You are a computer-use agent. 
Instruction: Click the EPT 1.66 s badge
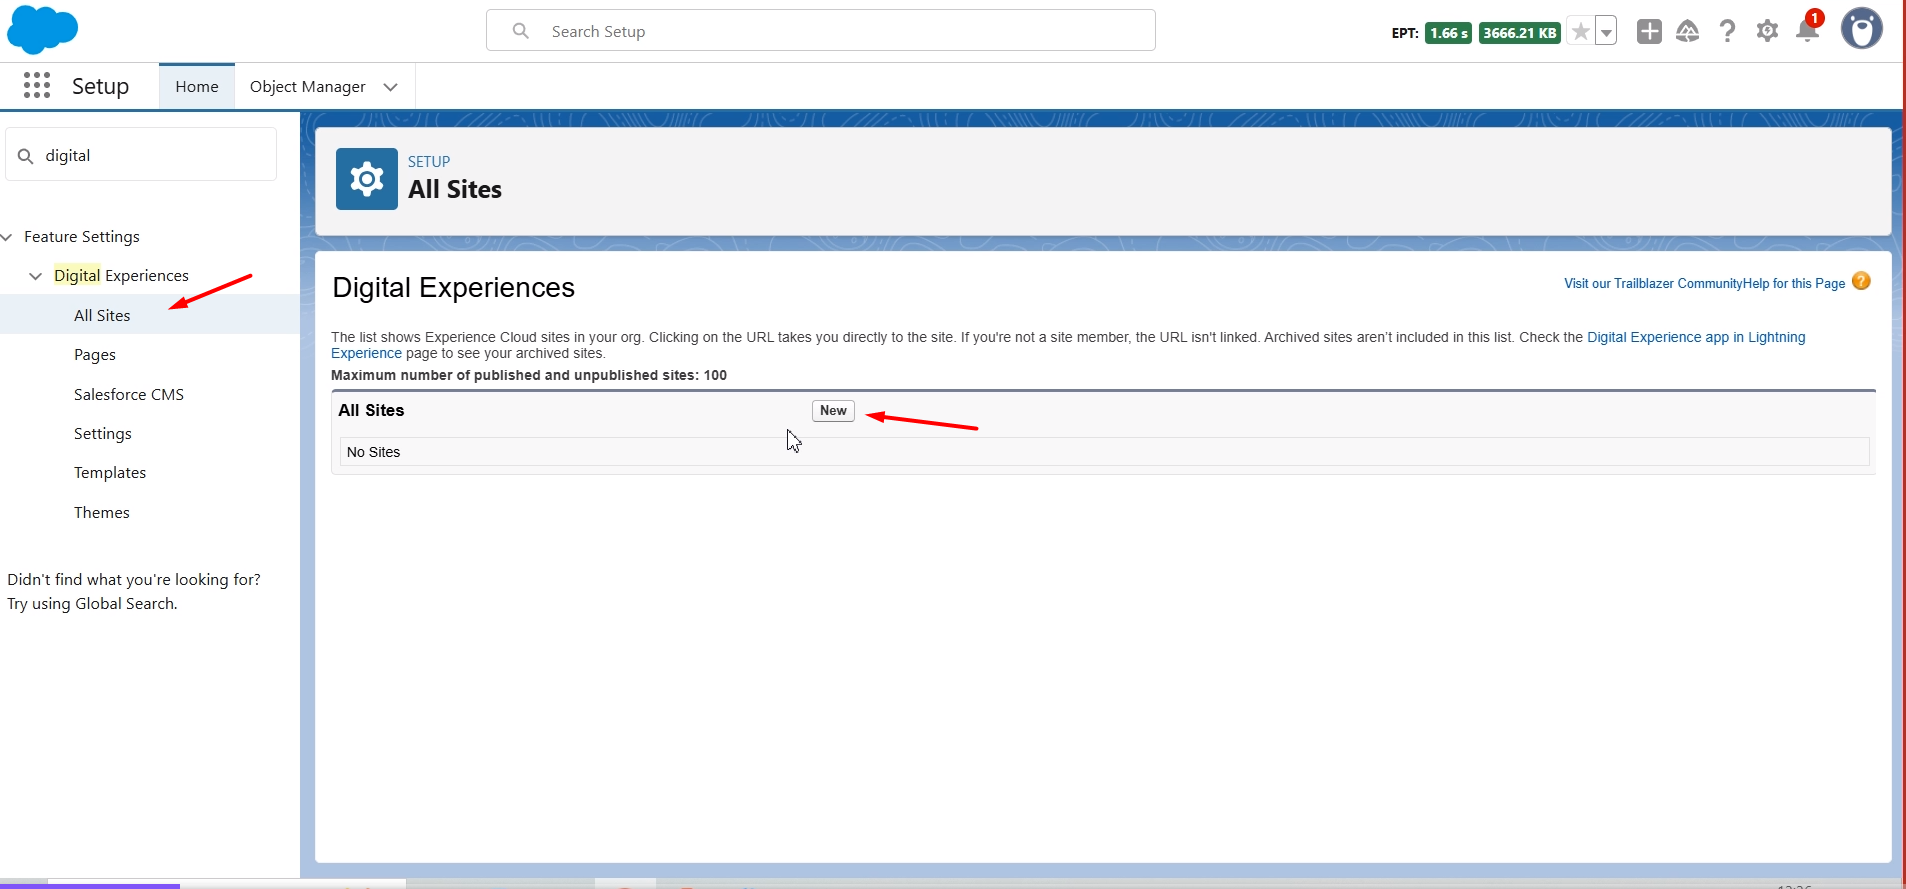click(x=1448, y=33)
